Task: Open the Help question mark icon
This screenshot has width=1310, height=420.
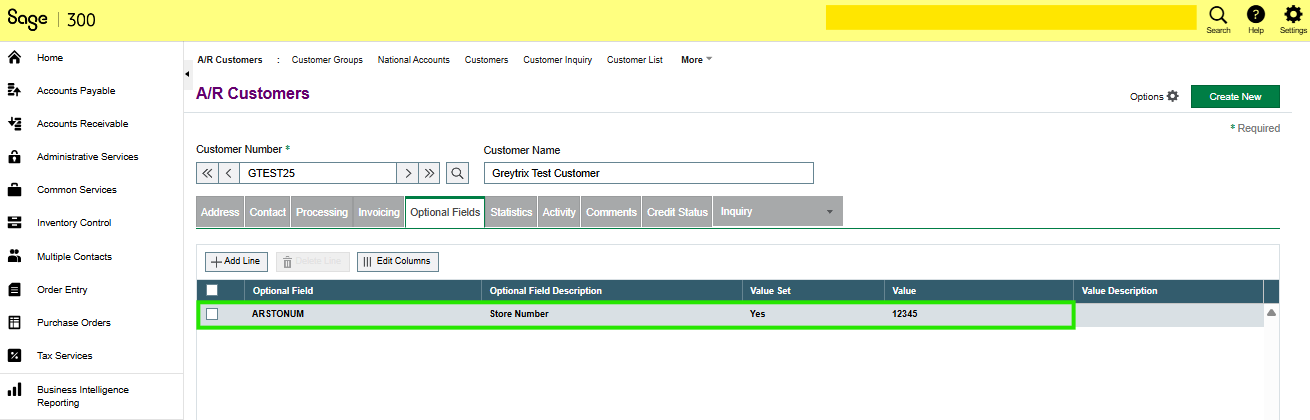Action: [1256, 14]
